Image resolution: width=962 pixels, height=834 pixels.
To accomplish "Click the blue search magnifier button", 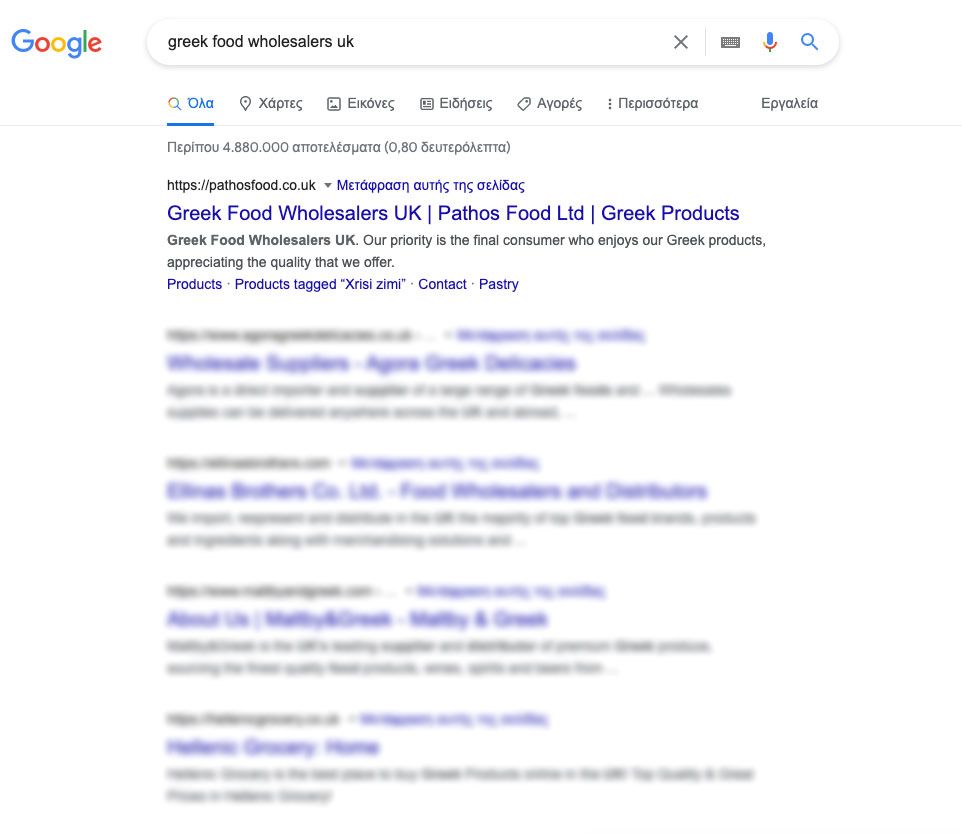I will click(x=809, y=42).
